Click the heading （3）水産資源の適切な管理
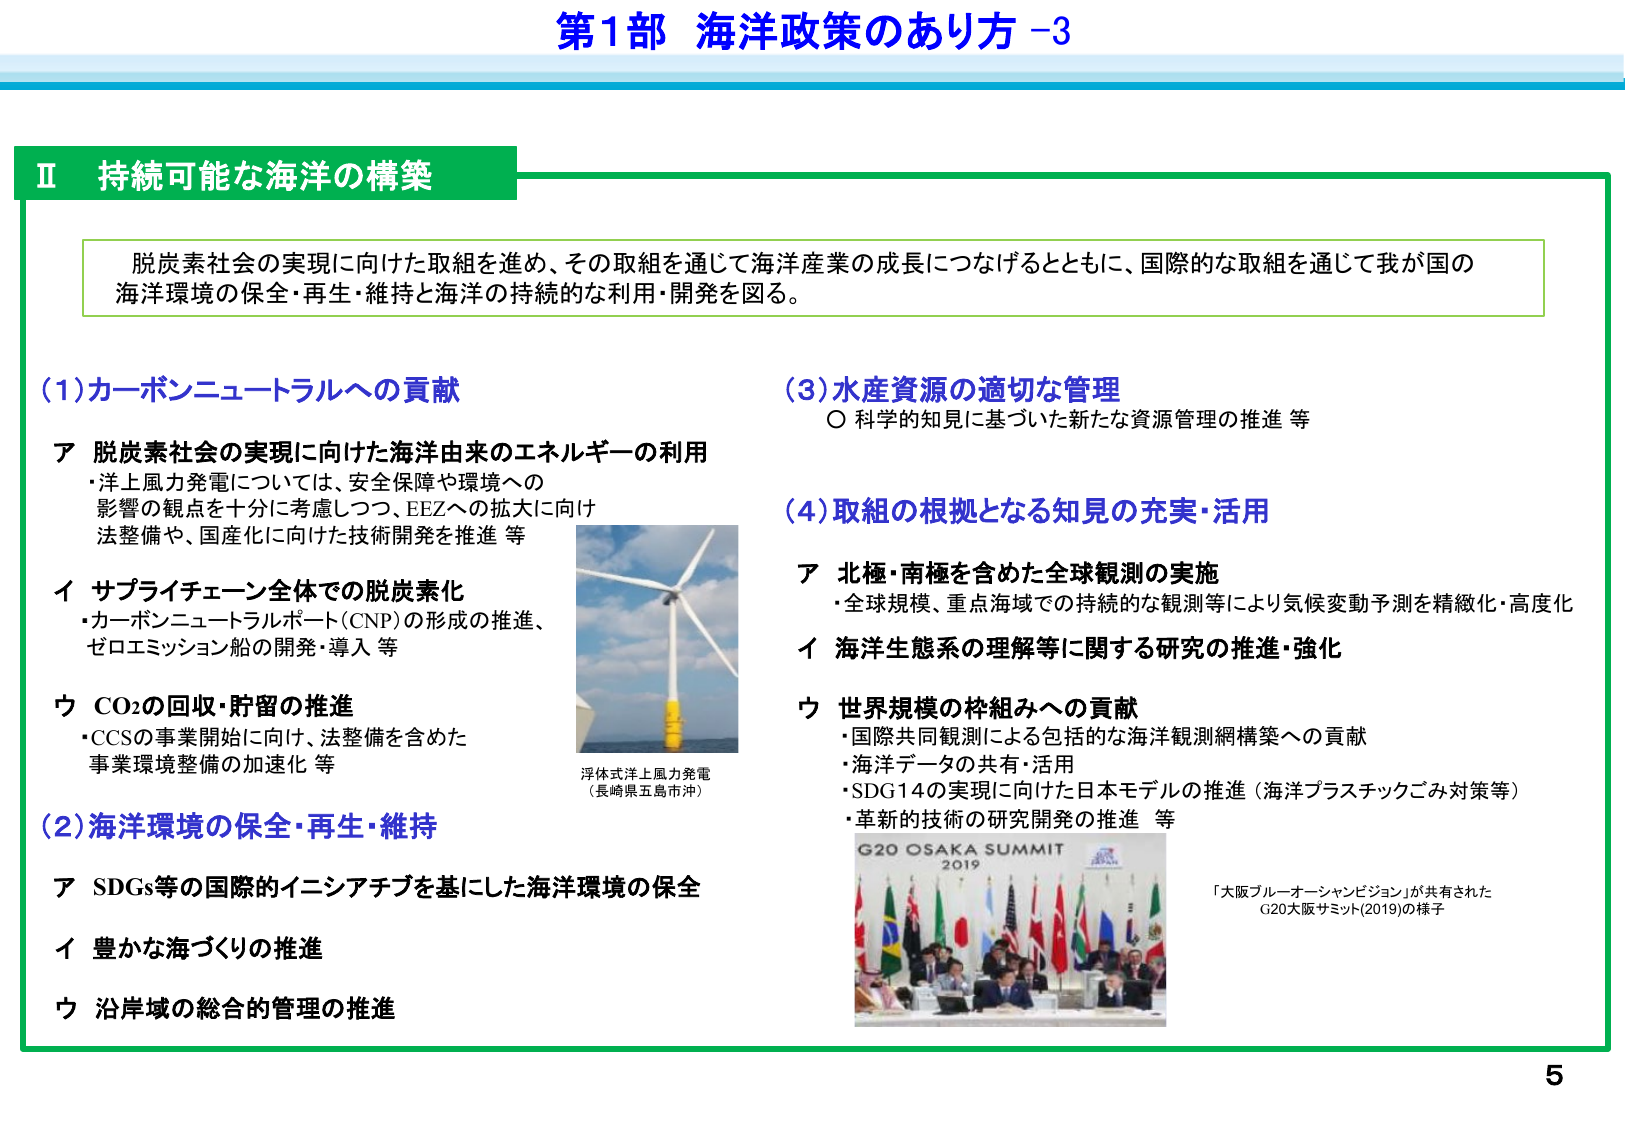This screenshot has height=1125, width=1625. point(952,389)
